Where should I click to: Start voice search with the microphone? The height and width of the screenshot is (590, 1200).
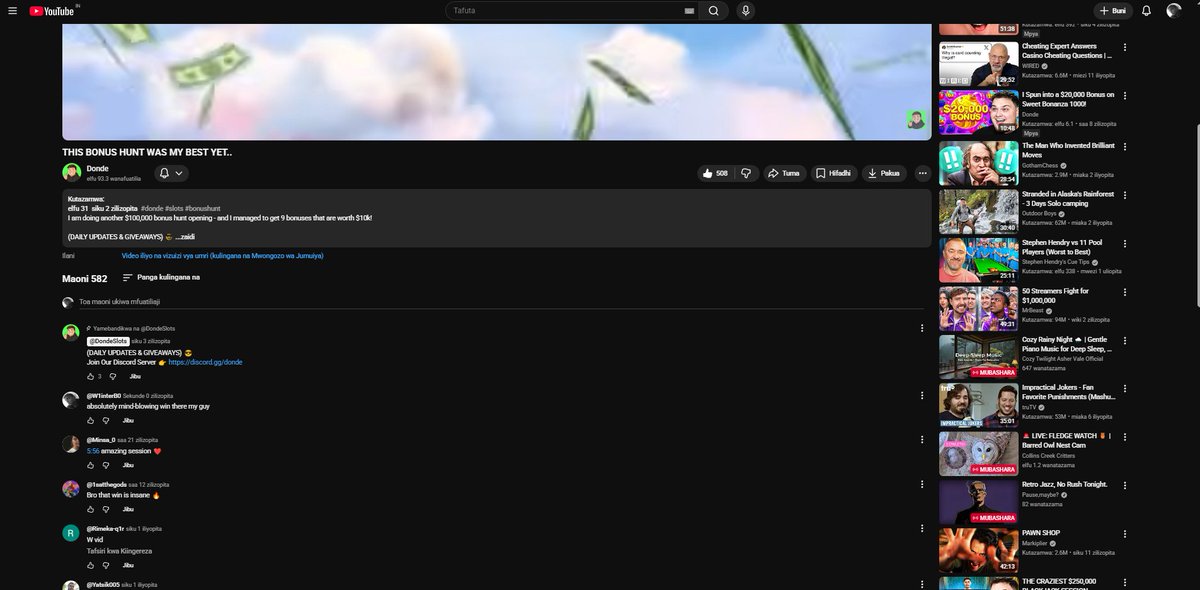point(745,10)
